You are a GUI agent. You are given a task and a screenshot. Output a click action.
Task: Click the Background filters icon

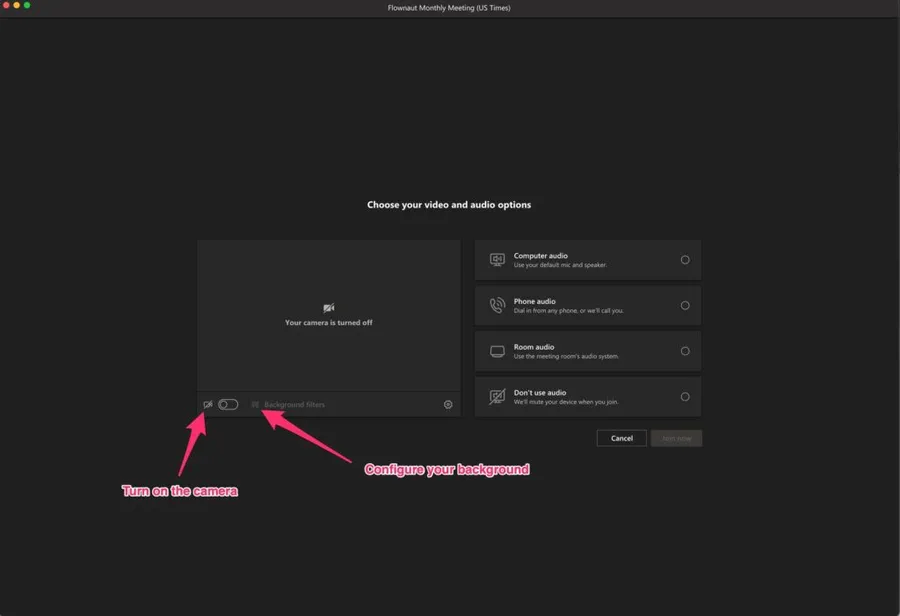click(256, 405)
